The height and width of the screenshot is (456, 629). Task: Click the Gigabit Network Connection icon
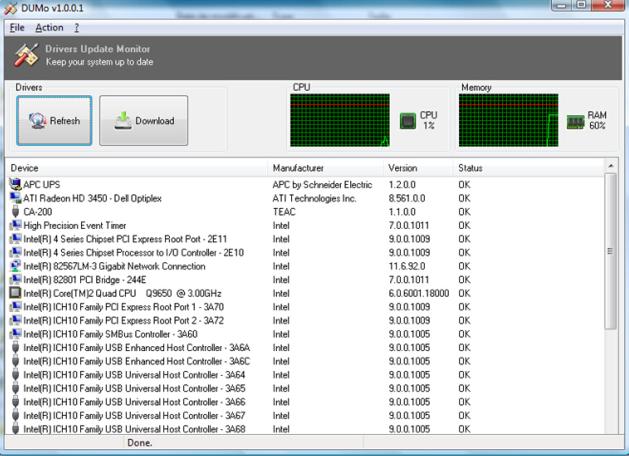click(15, 266)
